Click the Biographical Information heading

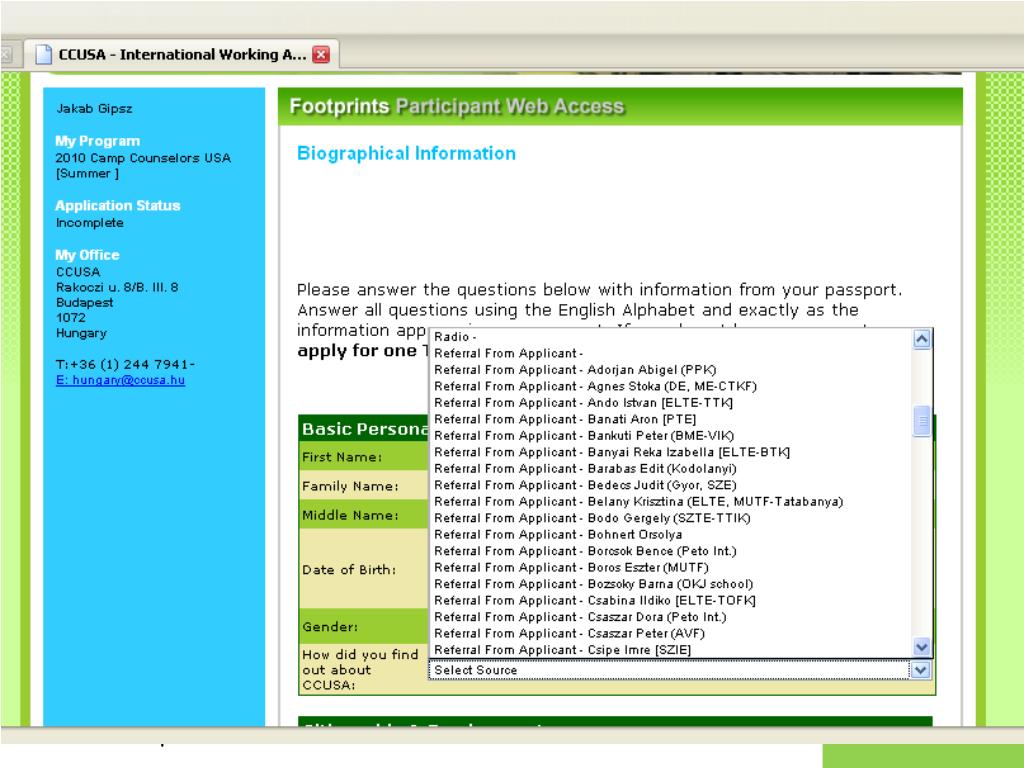406,153
